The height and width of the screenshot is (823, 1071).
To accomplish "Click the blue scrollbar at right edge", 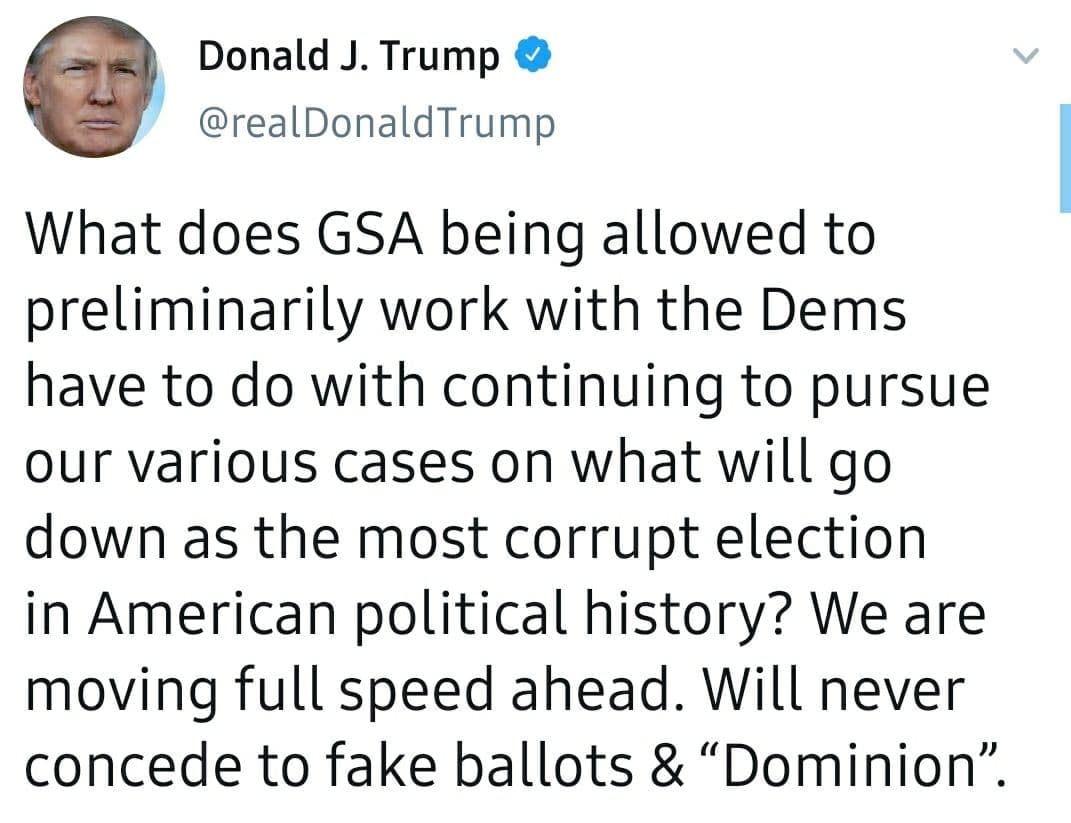I will click(x=1065, y=157).
